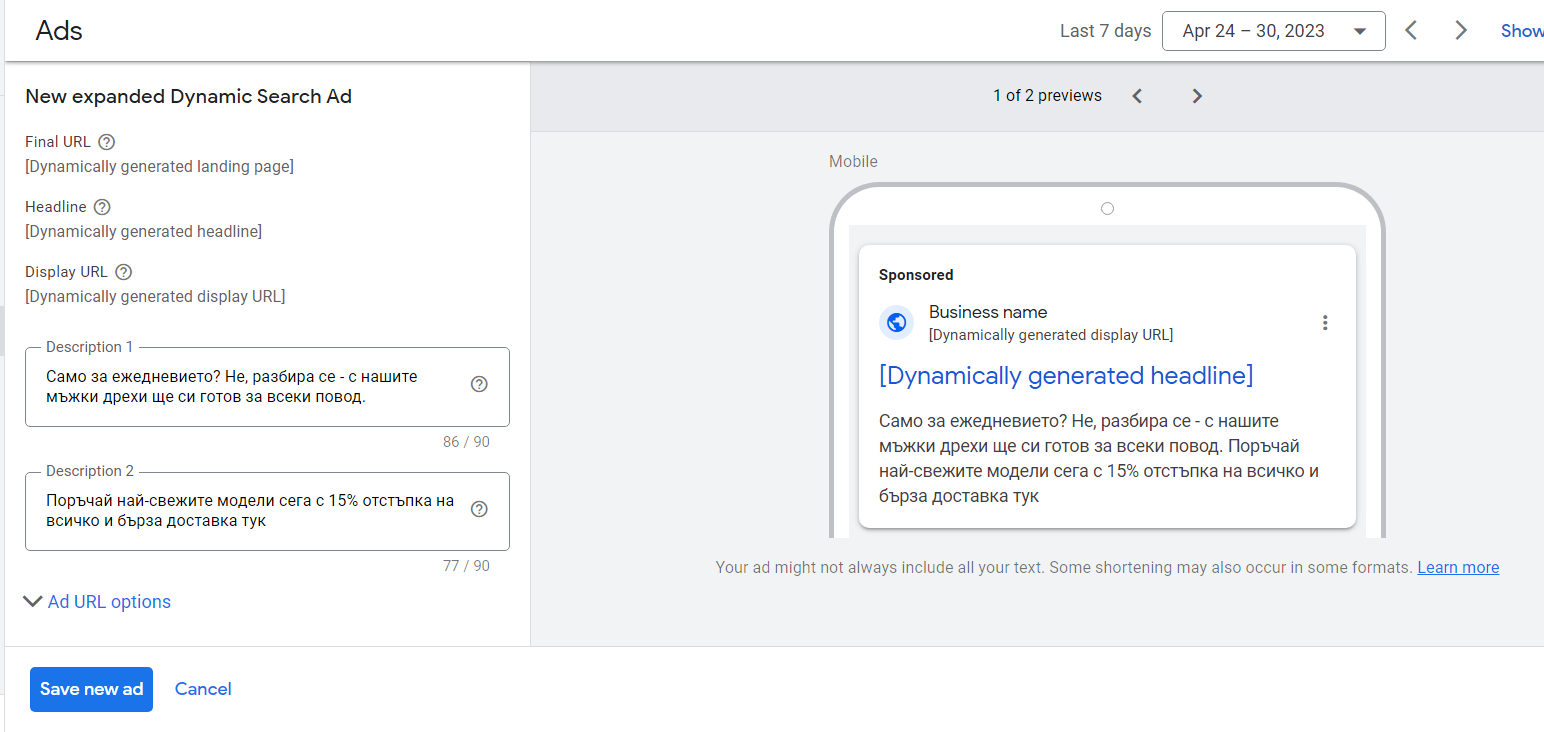Open the Apr 24 – 30, 2023 date dropdown
Screen dimensions: 1544x732
tap(1273, 31)
